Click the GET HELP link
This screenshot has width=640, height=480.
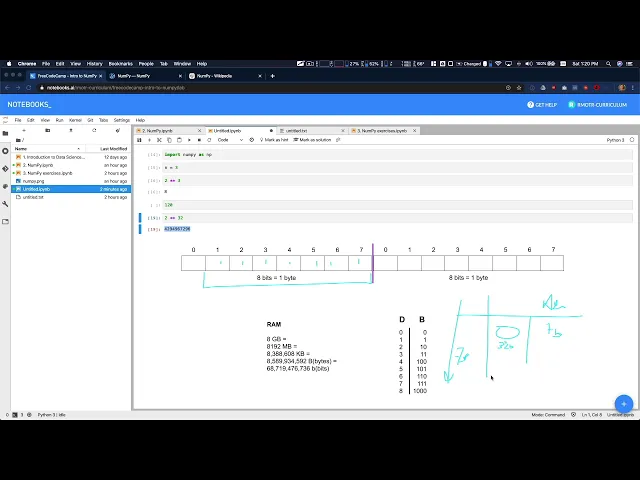(542, 105)
